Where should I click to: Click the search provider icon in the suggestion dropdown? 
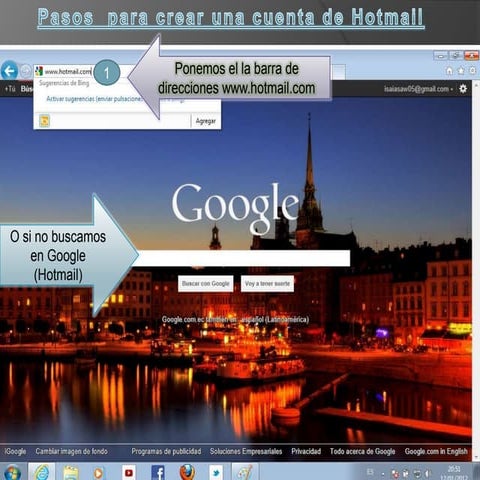pyautogui.click(x=44, y=121)
